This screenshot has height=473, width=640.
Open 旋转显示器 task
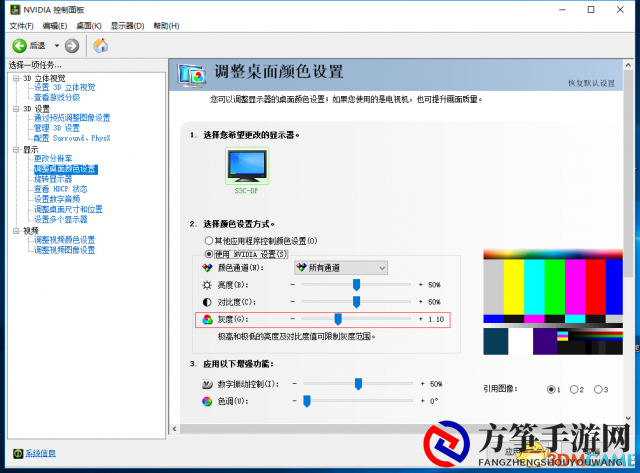coord(53,179)
